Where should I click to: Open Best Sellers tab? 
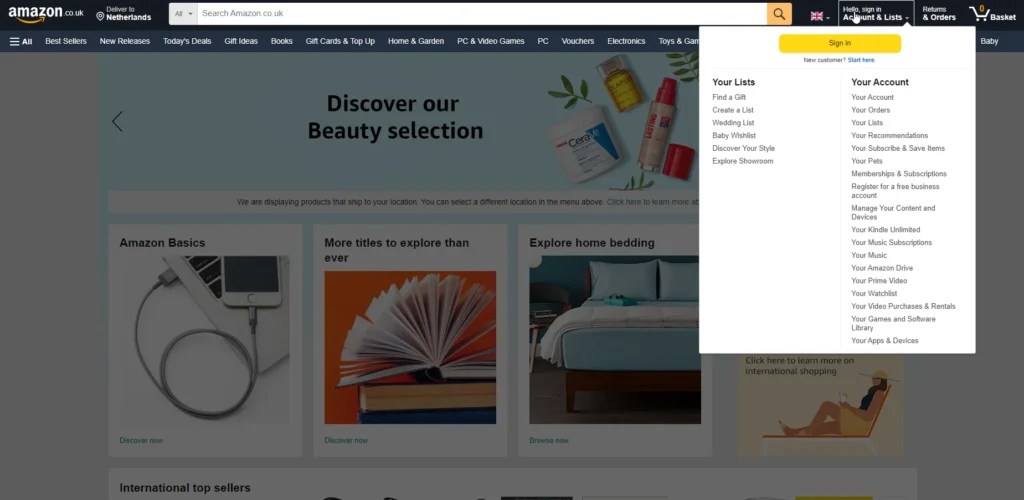[x=66, y=41]
